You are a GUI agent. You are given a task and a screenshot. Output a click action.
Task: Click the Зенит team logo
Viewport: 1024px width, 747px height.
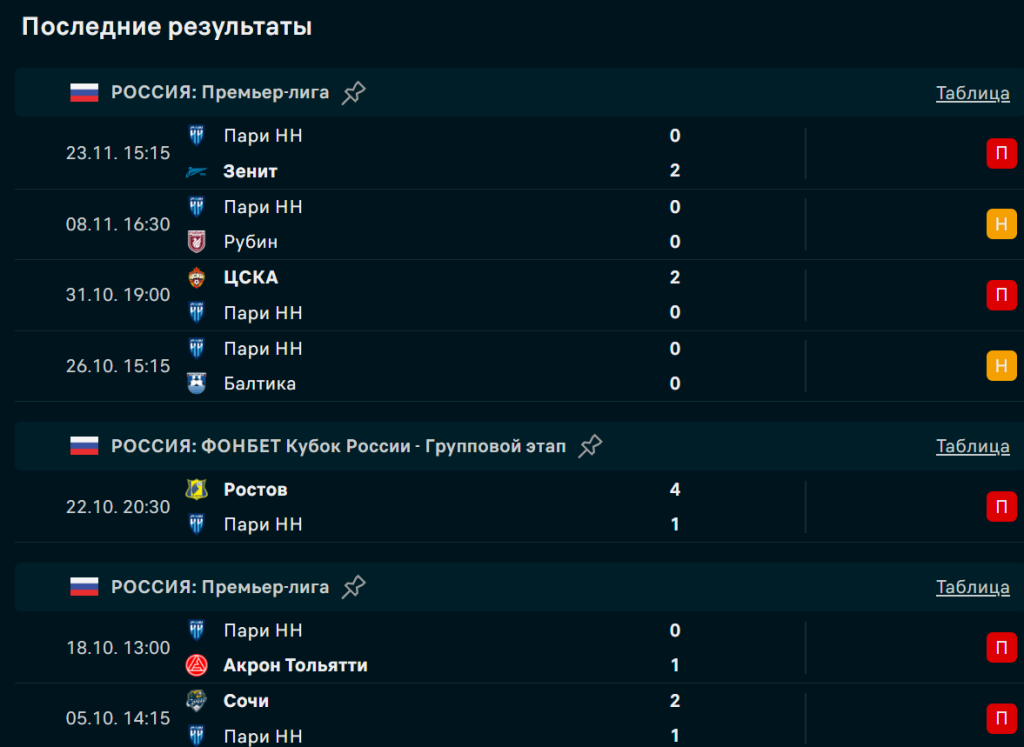point(197,172)
